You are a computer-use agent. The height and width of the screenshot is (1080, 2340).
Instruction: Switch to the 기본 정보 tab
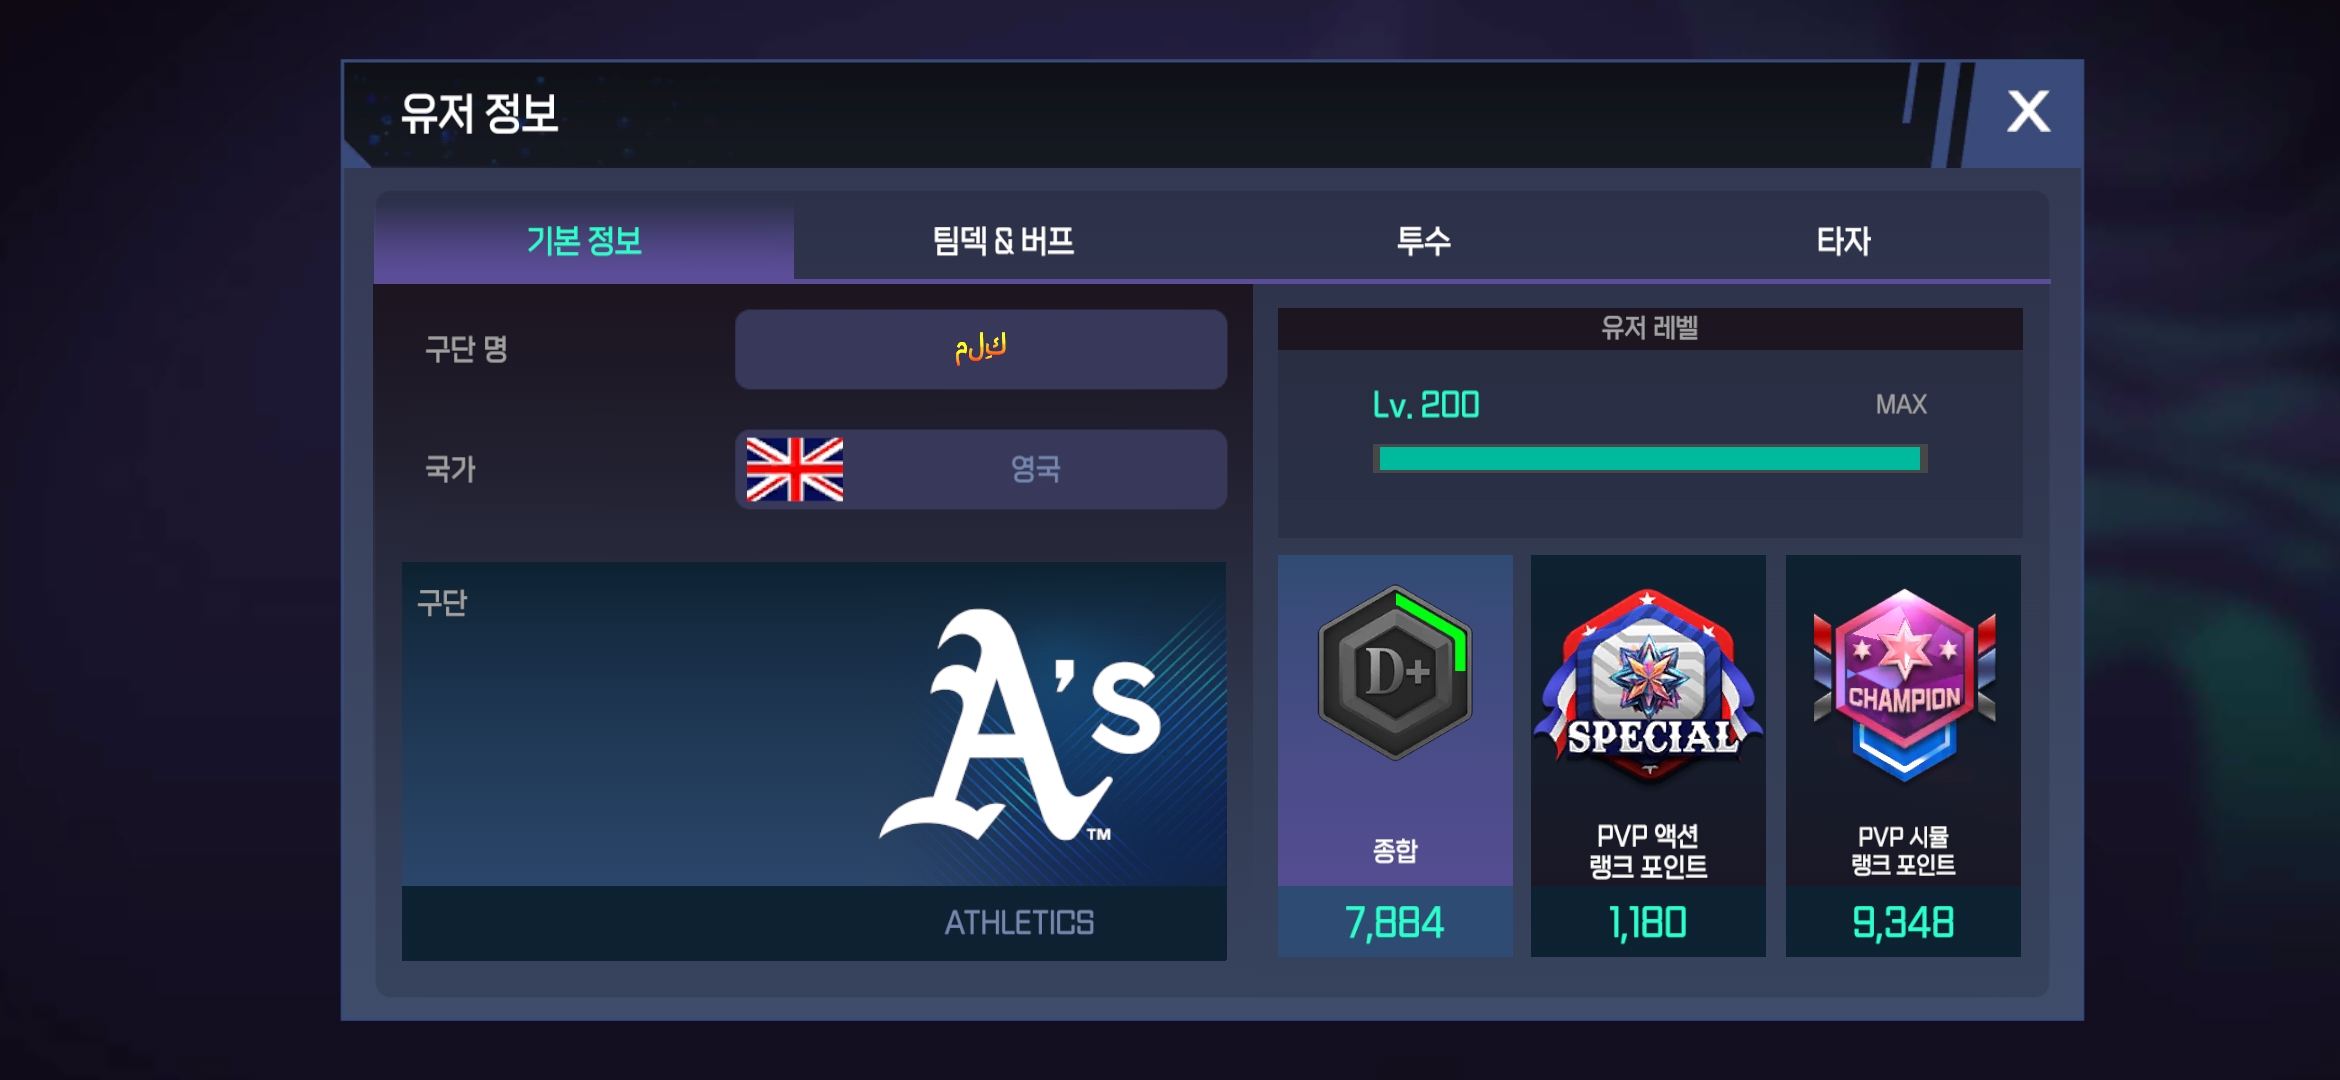point(584,241)
